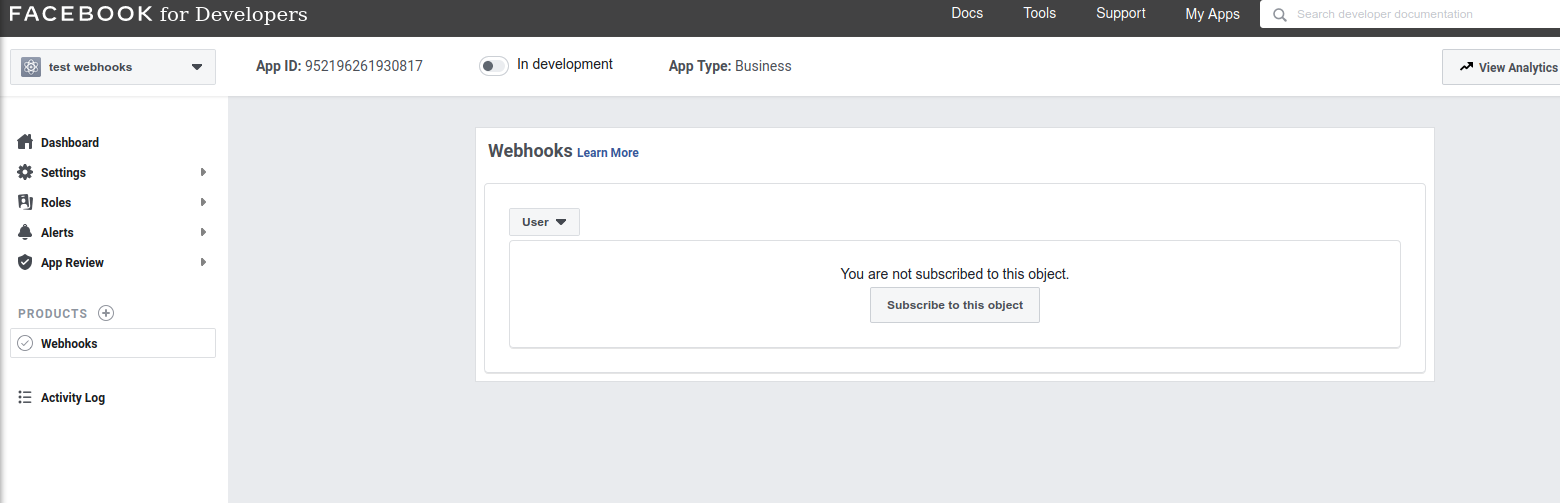Click the Activity Log list icon
1560x503 pixels.
[26, 397]
